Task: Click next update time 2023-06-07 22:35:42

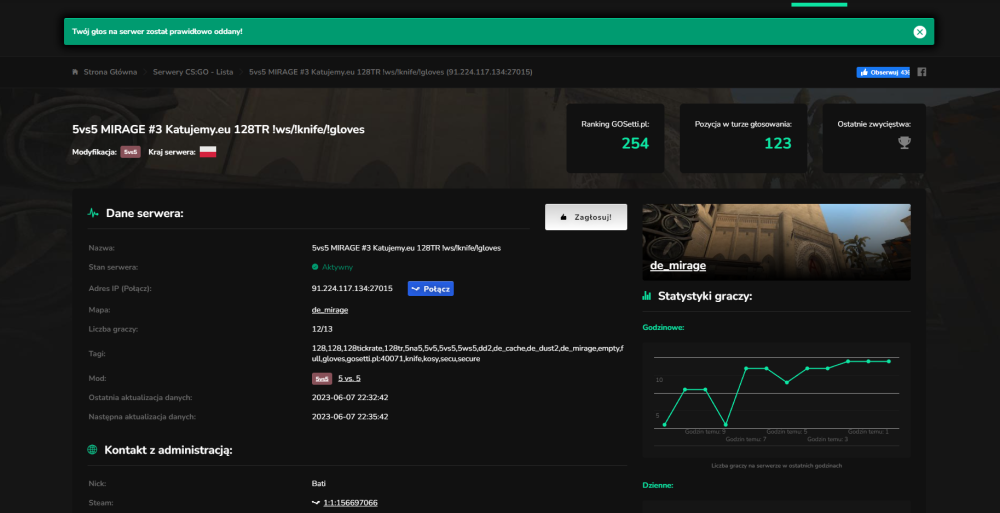Action: [349, 417]
